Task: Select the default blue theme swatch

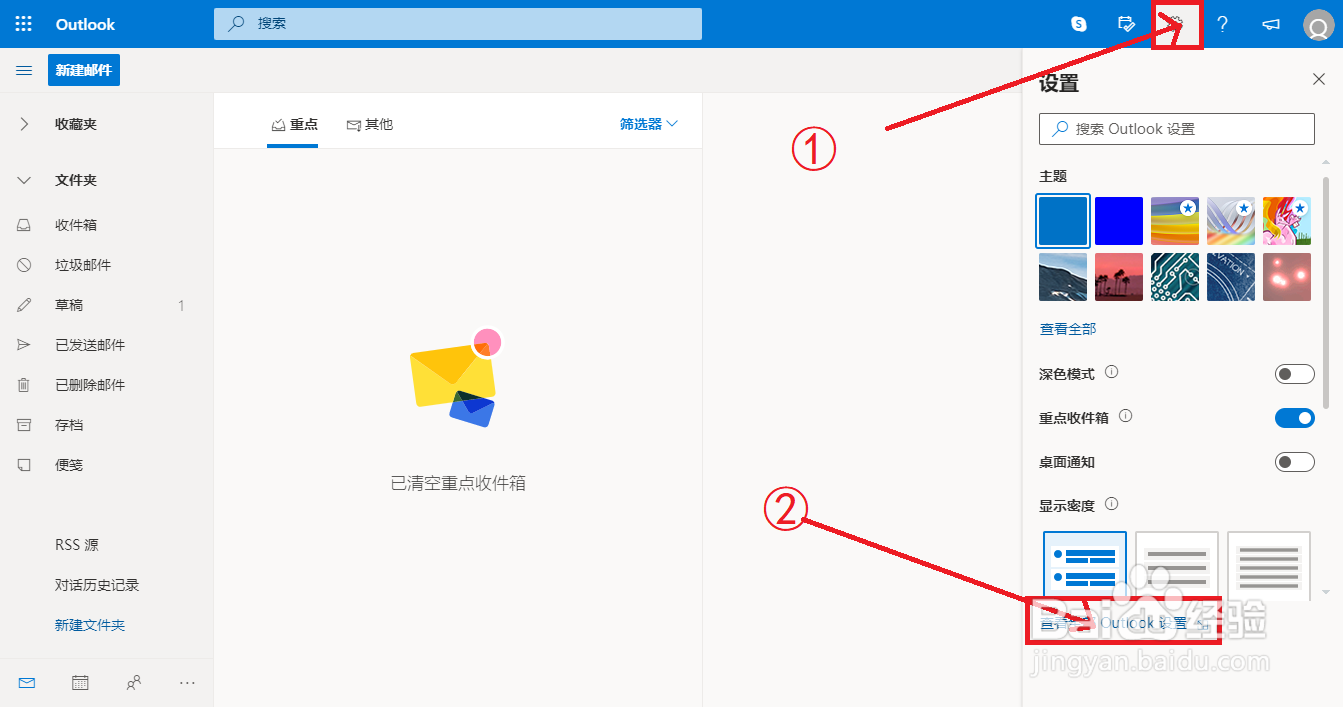Action: click(x=1063, y=221)
